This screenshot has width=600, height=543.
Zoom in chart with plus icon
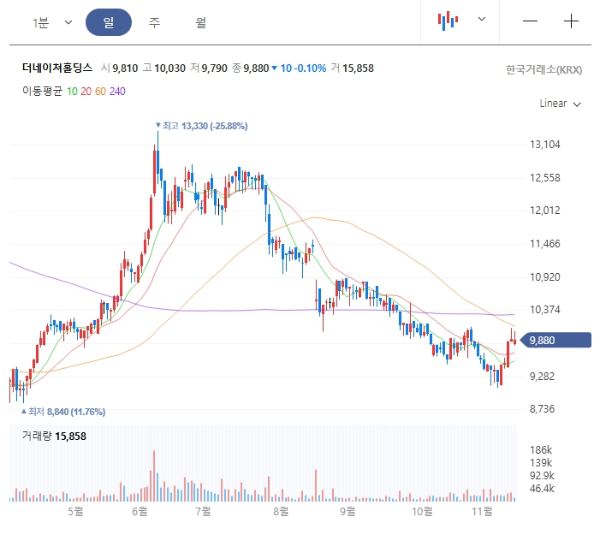coord(571,21)
